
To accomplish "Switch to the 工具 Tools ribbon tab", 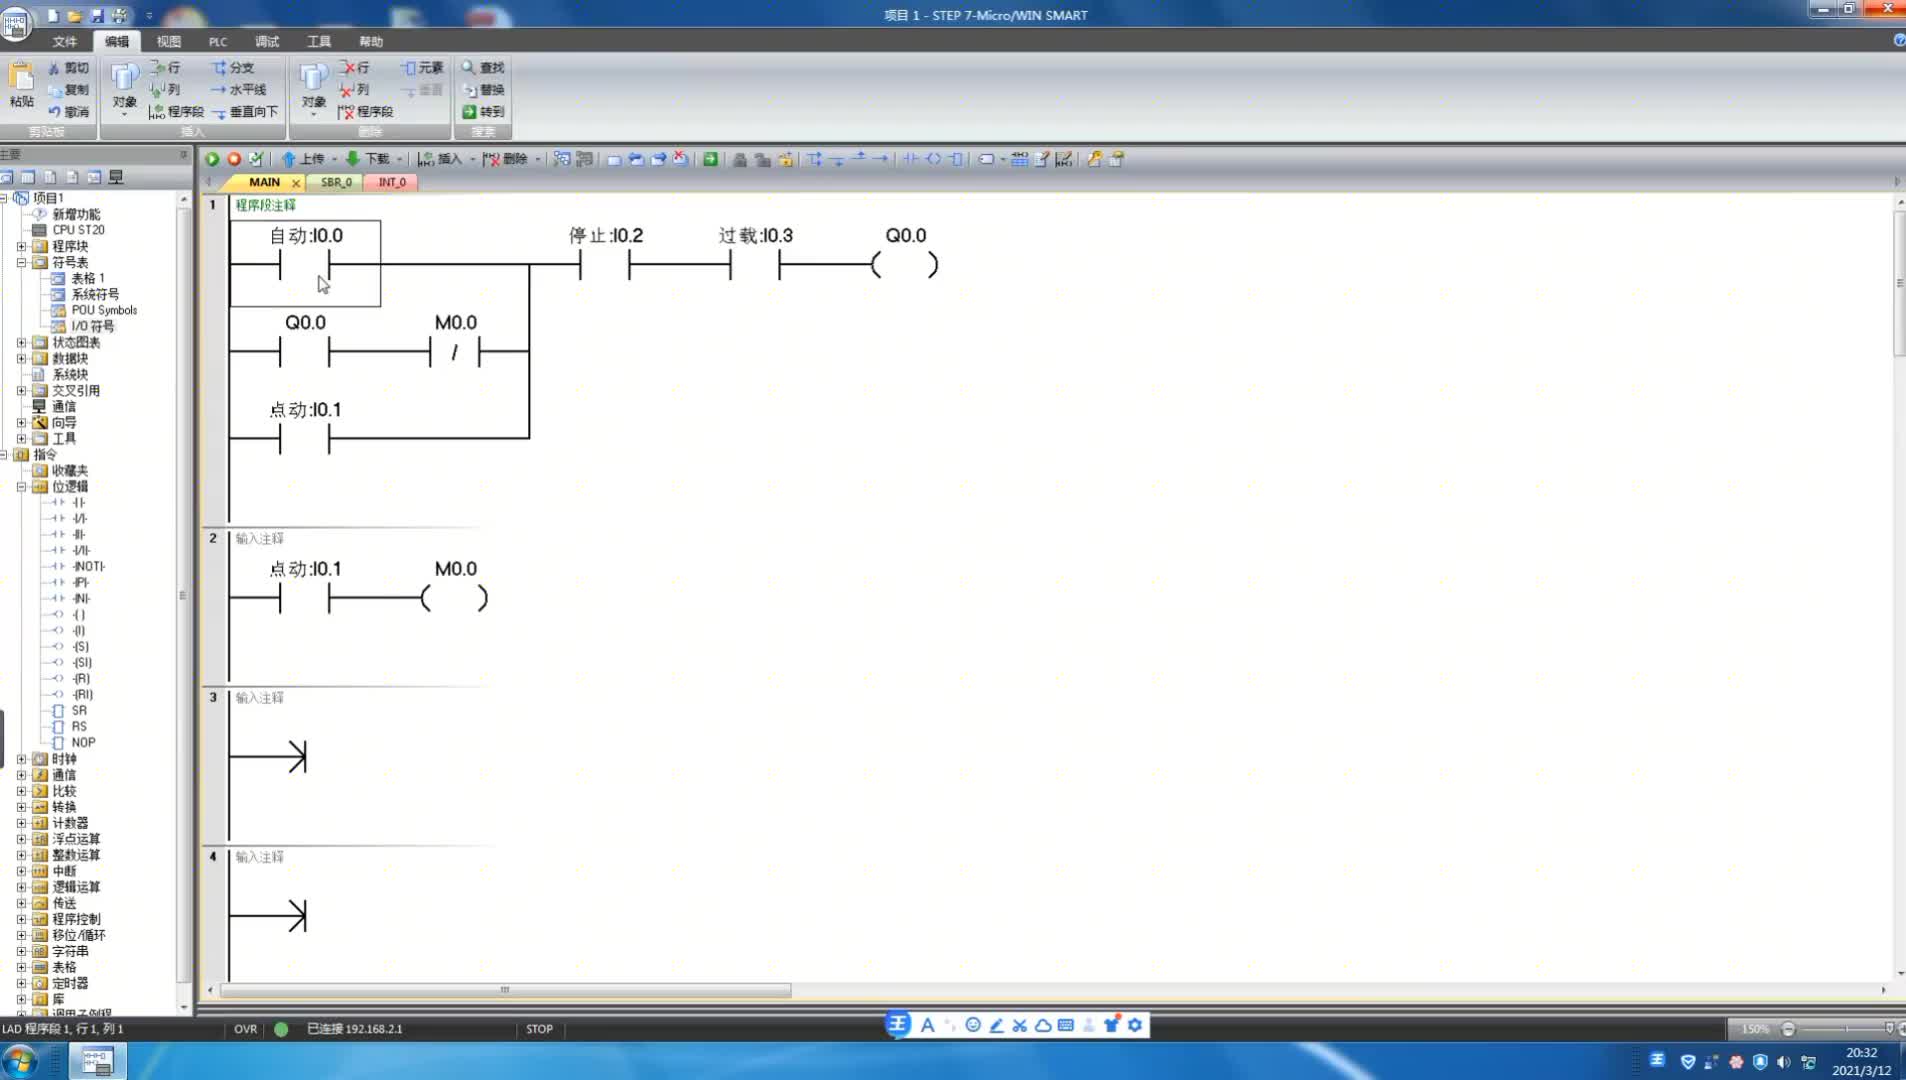I will click(x=319, y=42).
